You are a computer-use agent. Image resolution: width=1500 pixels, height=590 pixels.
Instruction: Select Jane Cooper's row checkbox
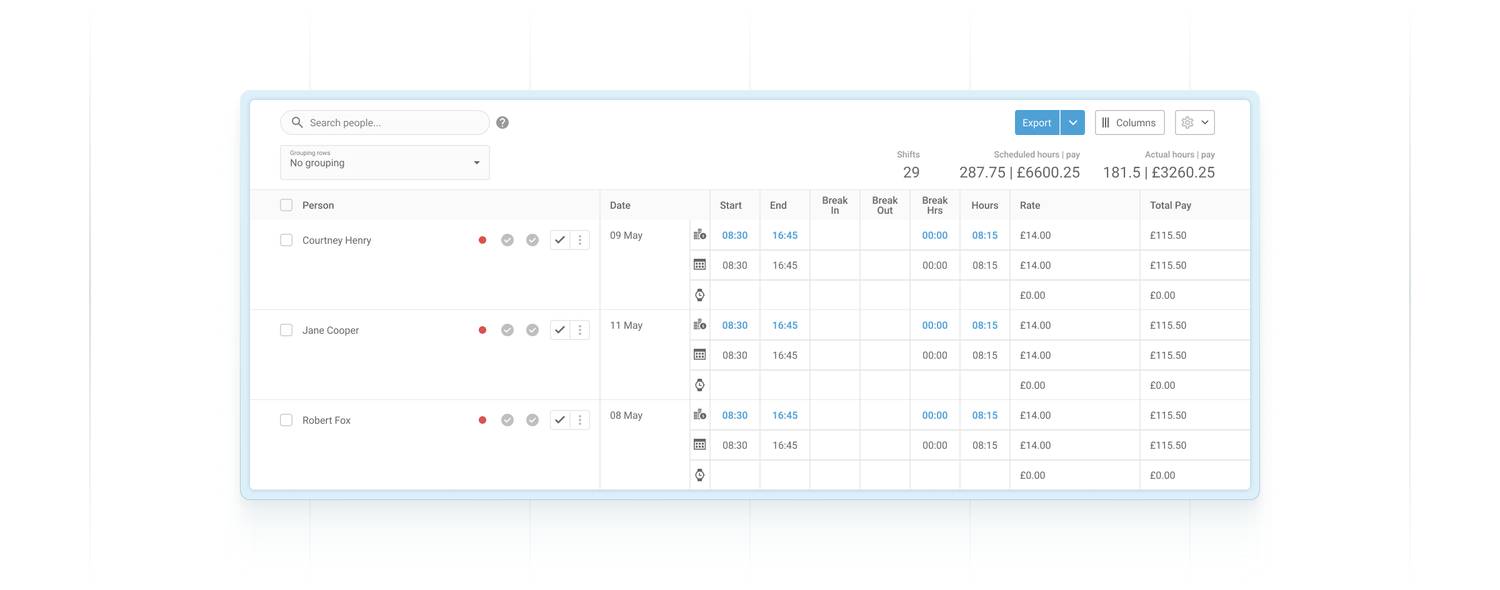286,329
